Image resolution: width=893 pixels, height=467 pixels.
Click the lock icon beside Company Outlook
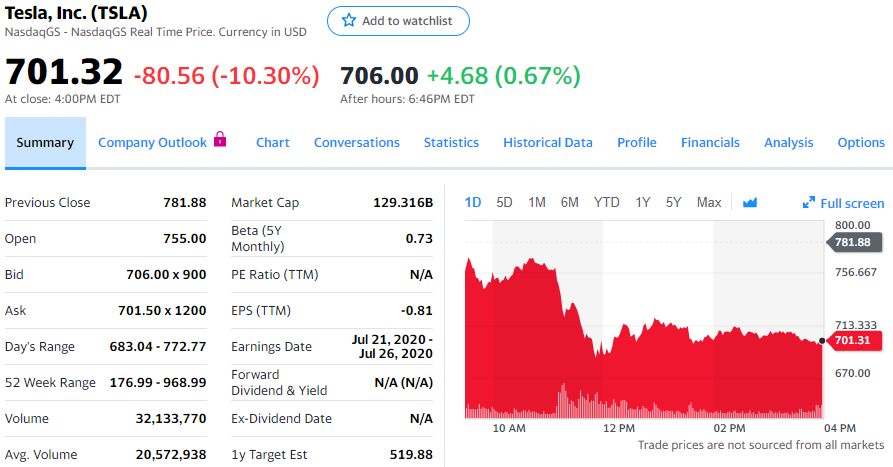pyautogui.click(x=221, y=141)
